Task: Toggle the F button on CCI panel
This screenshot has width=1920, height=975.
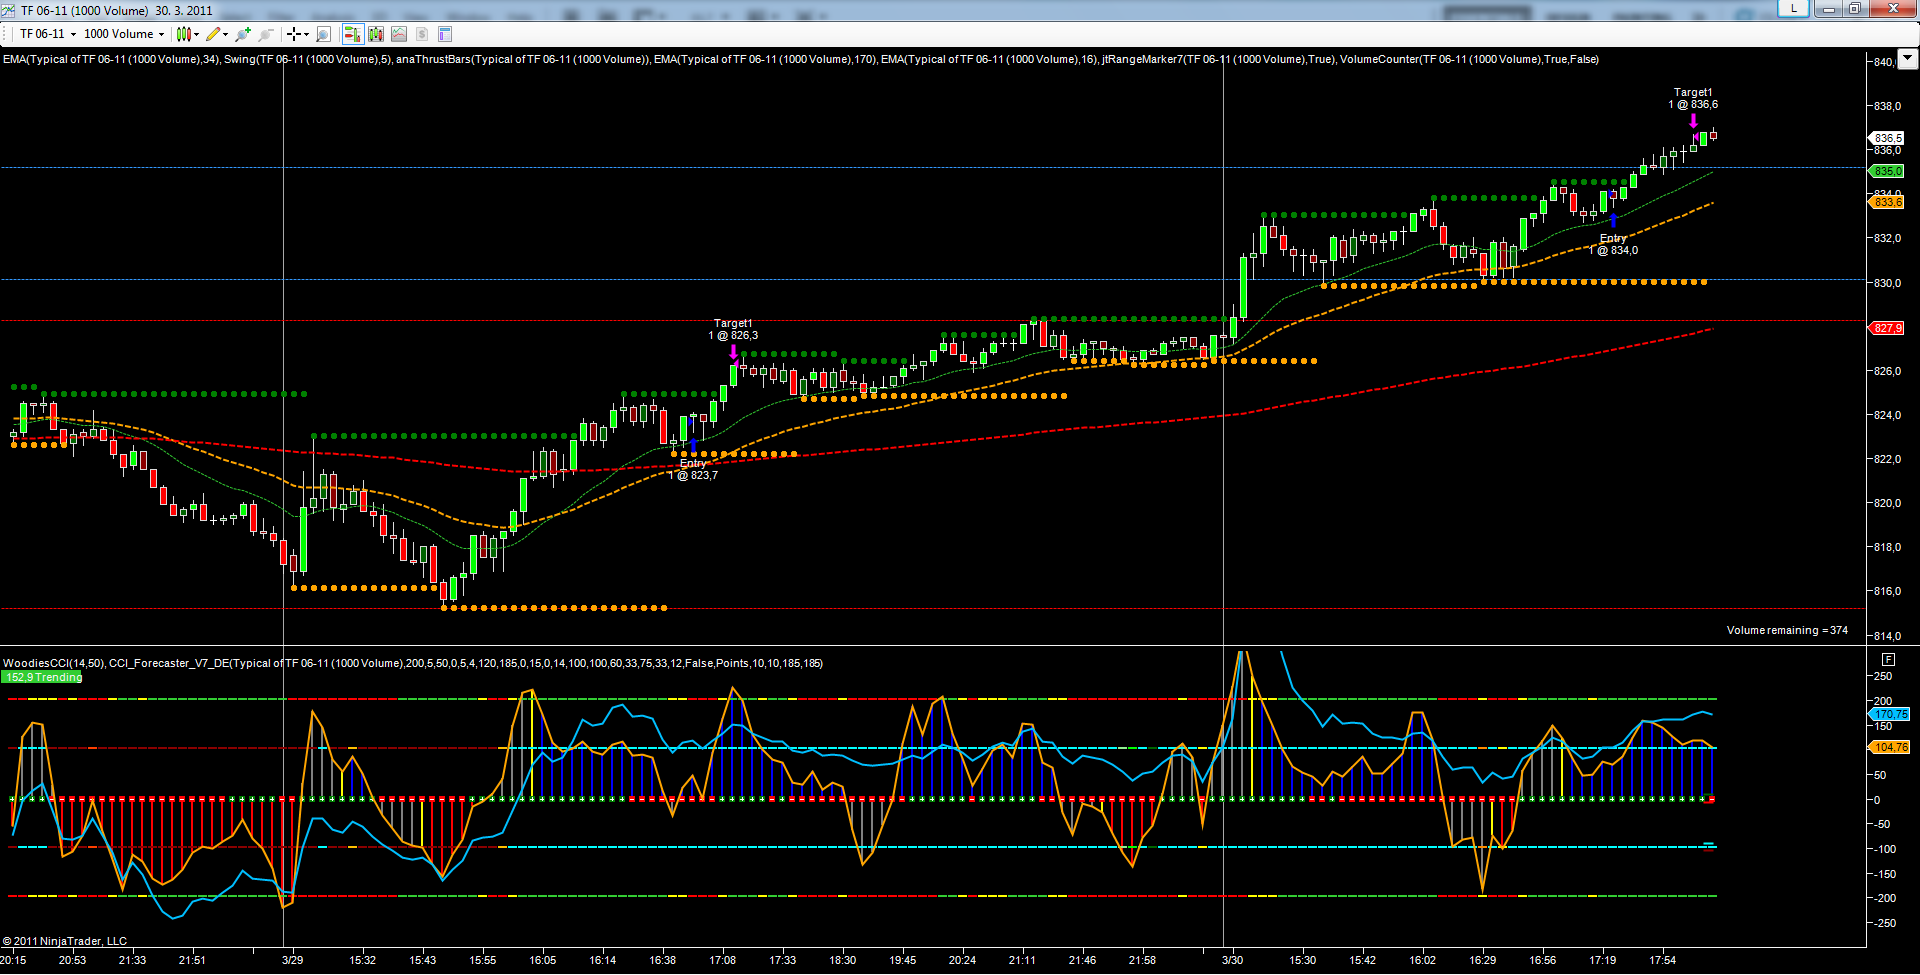Action: pos(1888,659)
